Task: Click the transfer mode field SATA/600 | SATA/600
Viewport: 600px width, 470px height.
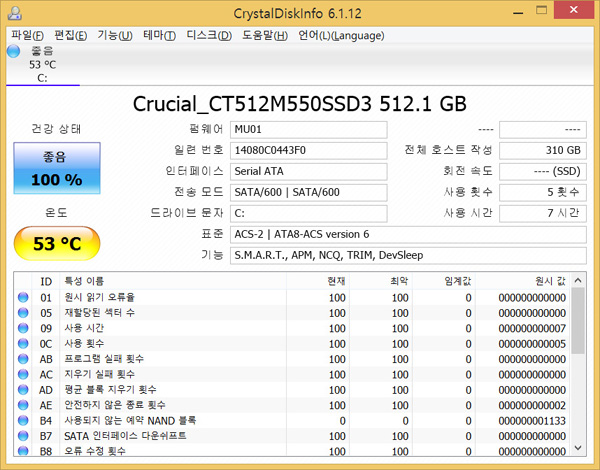Action: coord(308,192)
